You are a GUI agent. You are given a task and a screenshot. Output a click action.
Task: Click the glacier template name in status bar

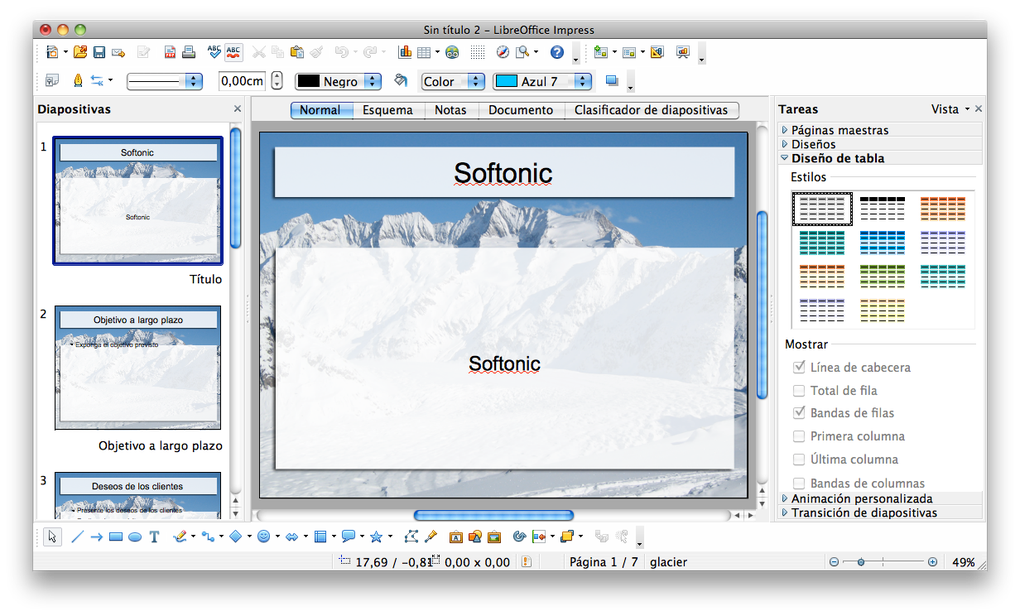click(668, 562)
